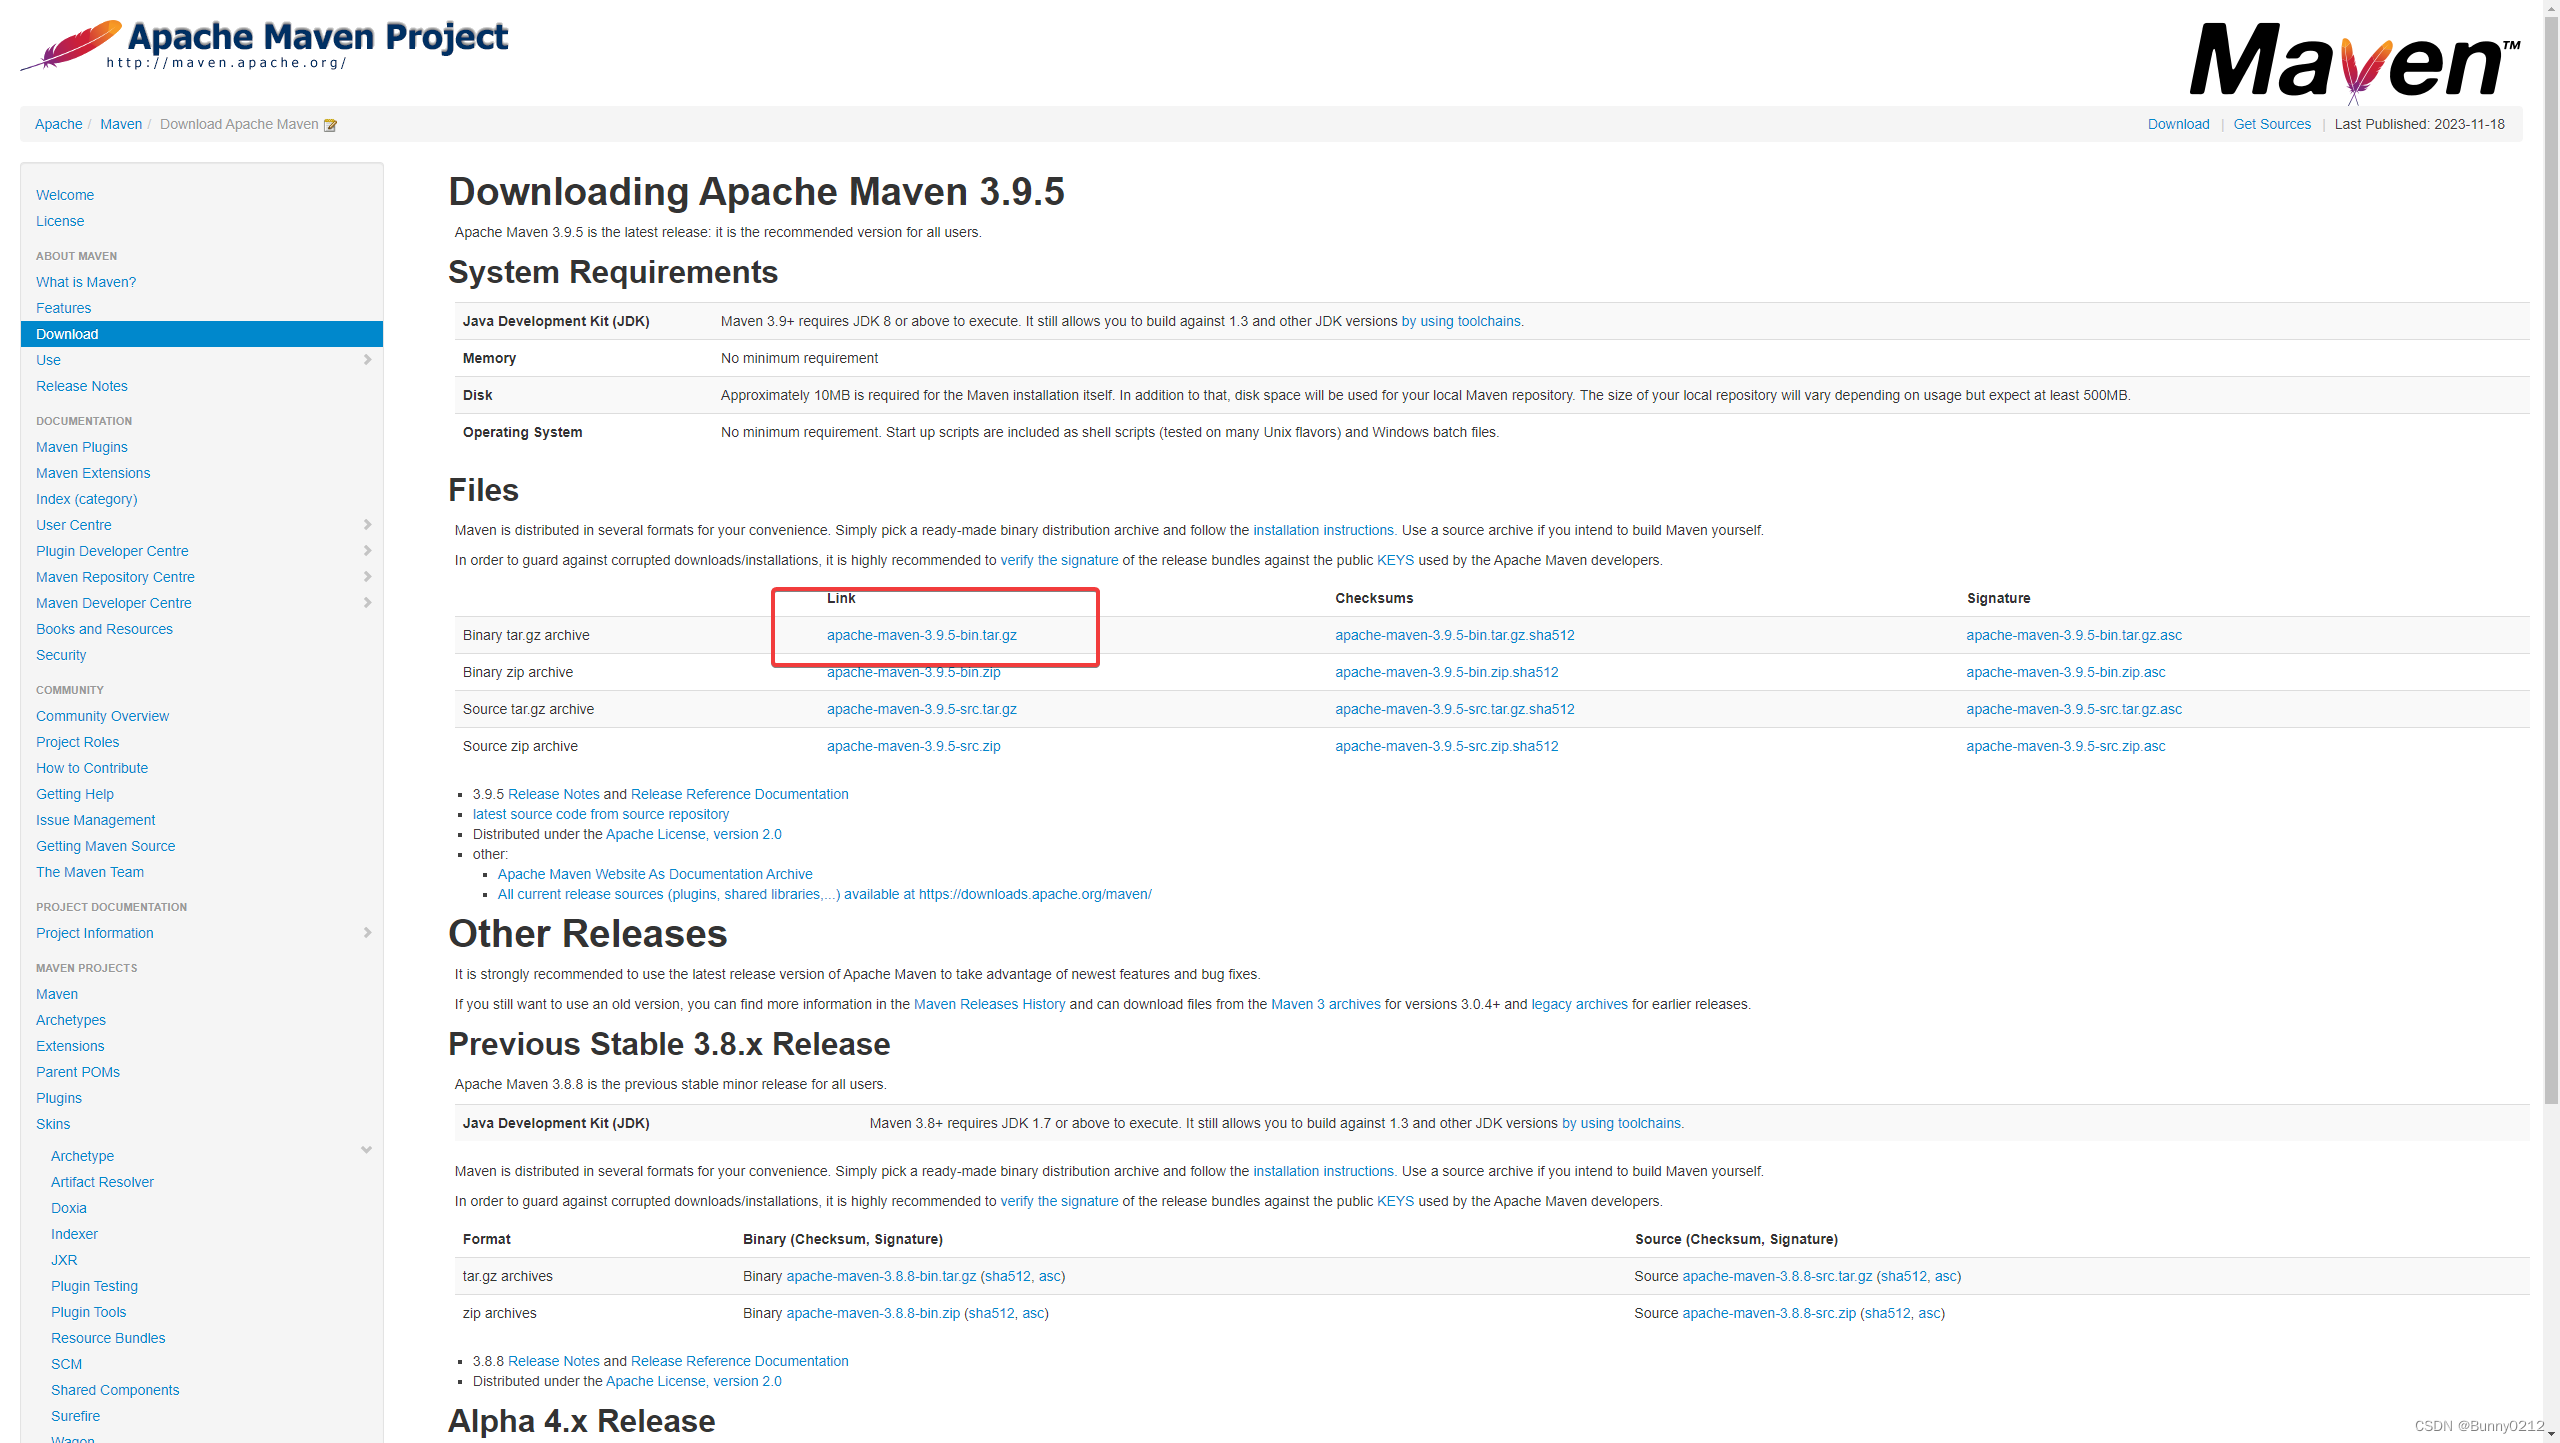
Task: Expand the Plugin Developer Centre arrow
Action: click(367, 551)
